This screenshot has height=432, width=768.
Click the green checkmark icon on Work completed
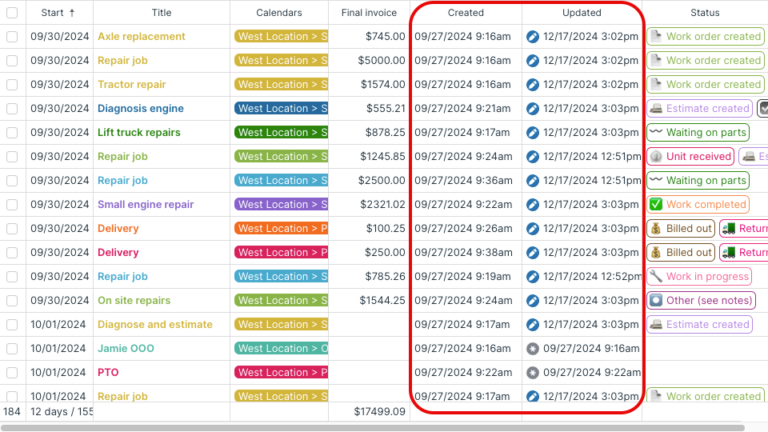[x=655, y=204]
